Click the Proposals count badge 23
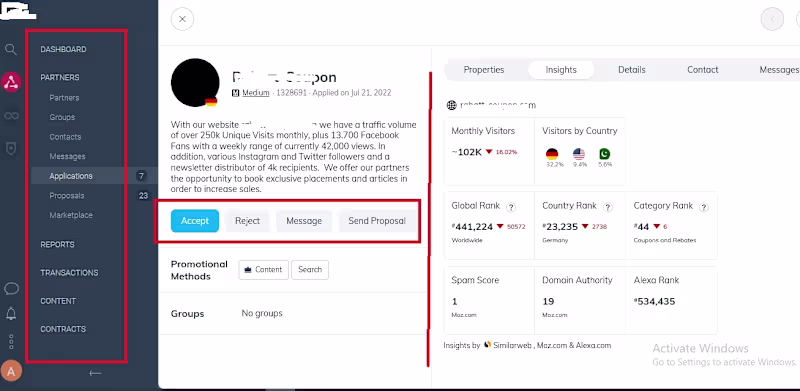 coord(143,196)
